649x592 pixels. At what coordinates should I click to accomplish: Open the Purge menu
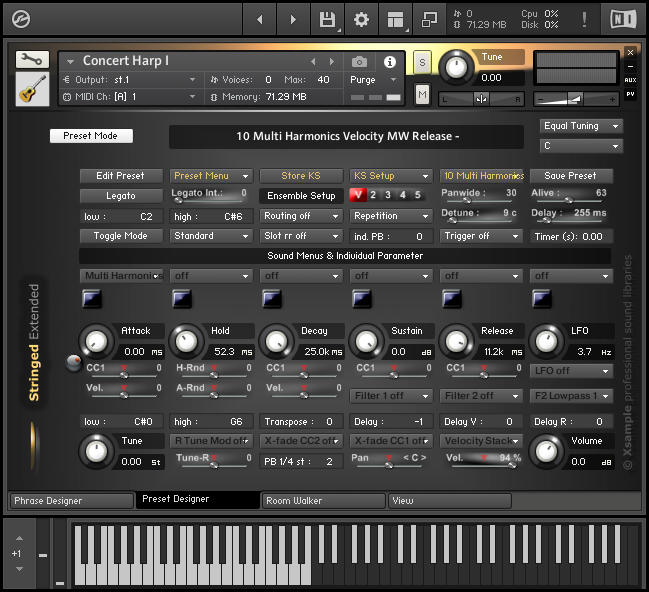pos(373,80)
